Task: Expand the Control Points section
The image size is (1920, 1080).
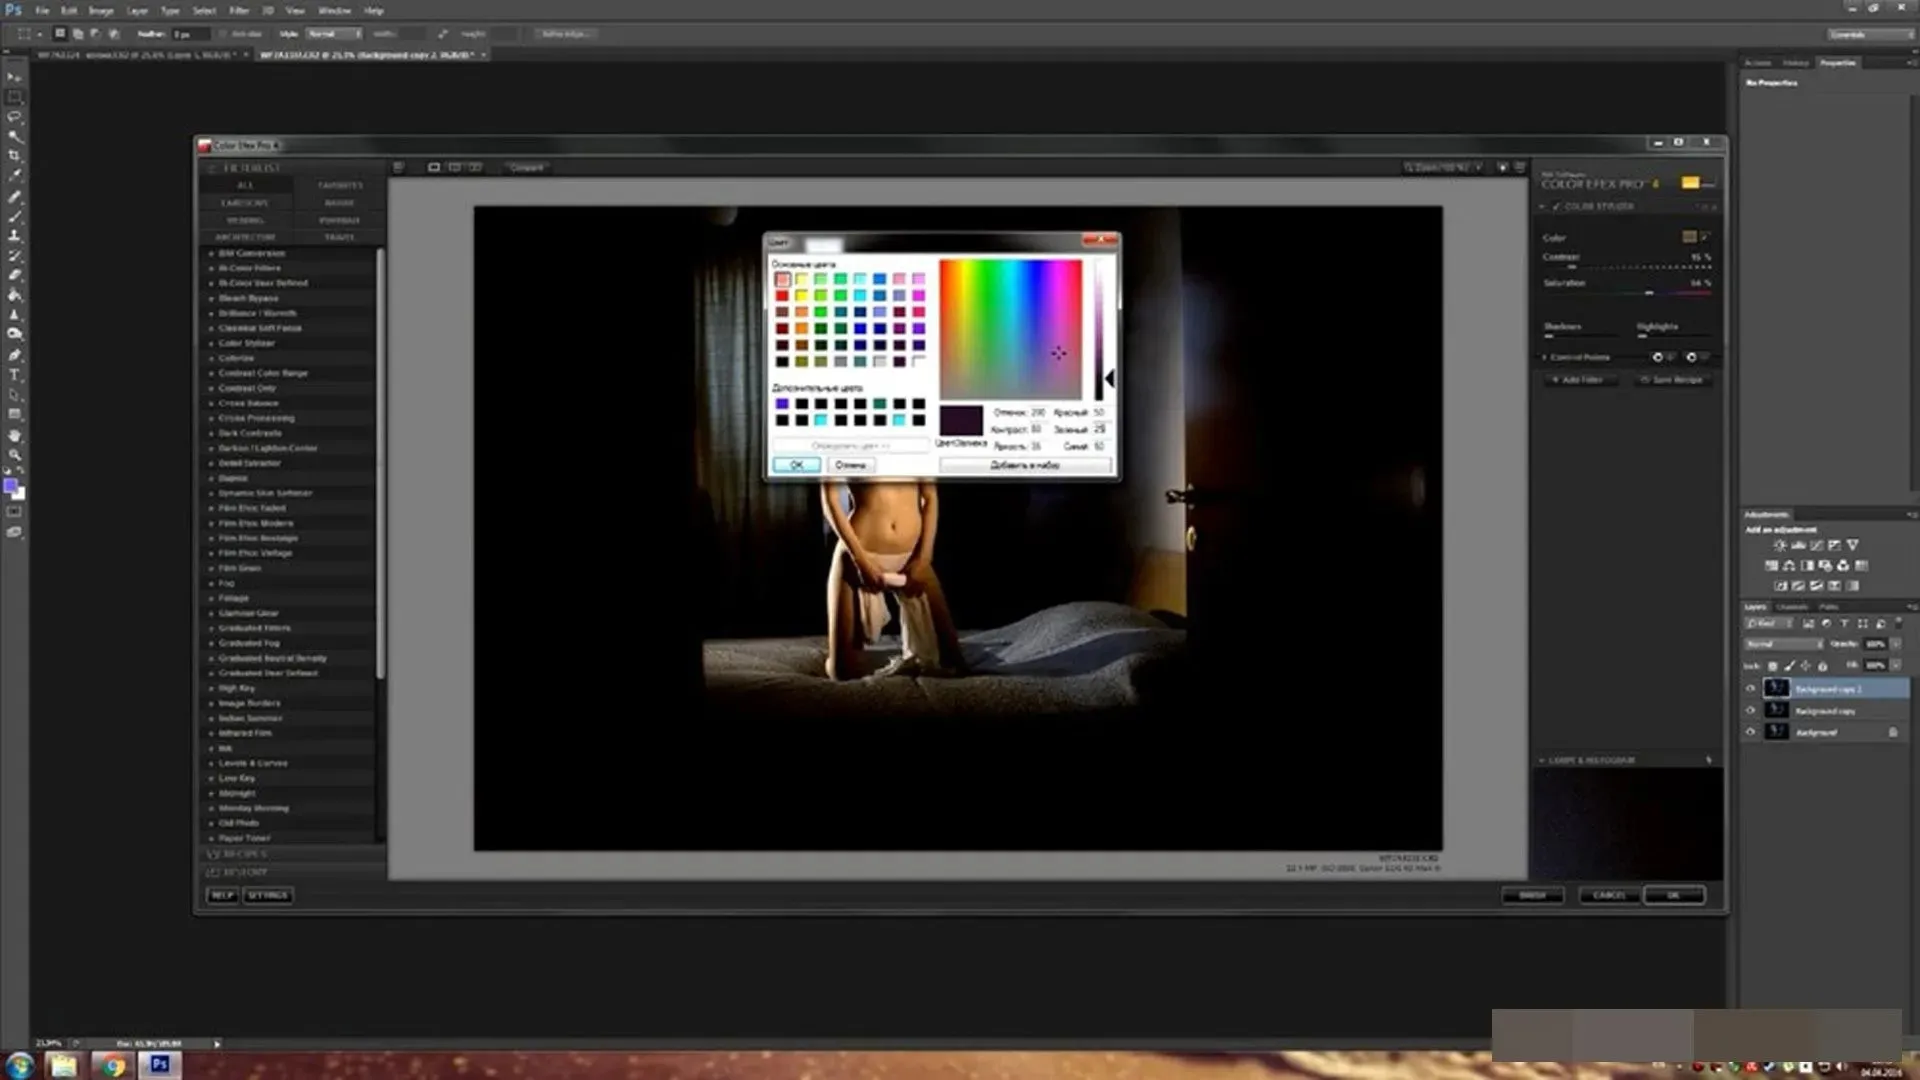Action: (x=1545, y=357)
